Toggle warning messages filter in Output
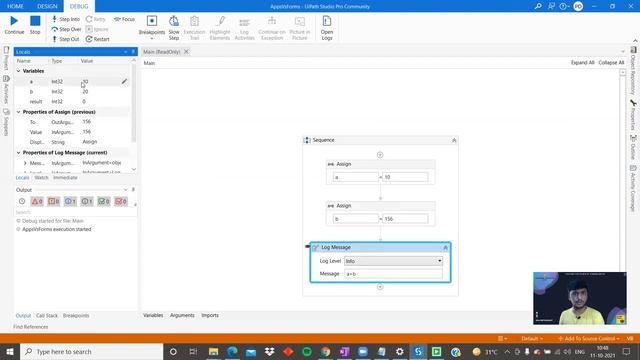640x360 pixels. pyautogui.click(x=53, y=201)
